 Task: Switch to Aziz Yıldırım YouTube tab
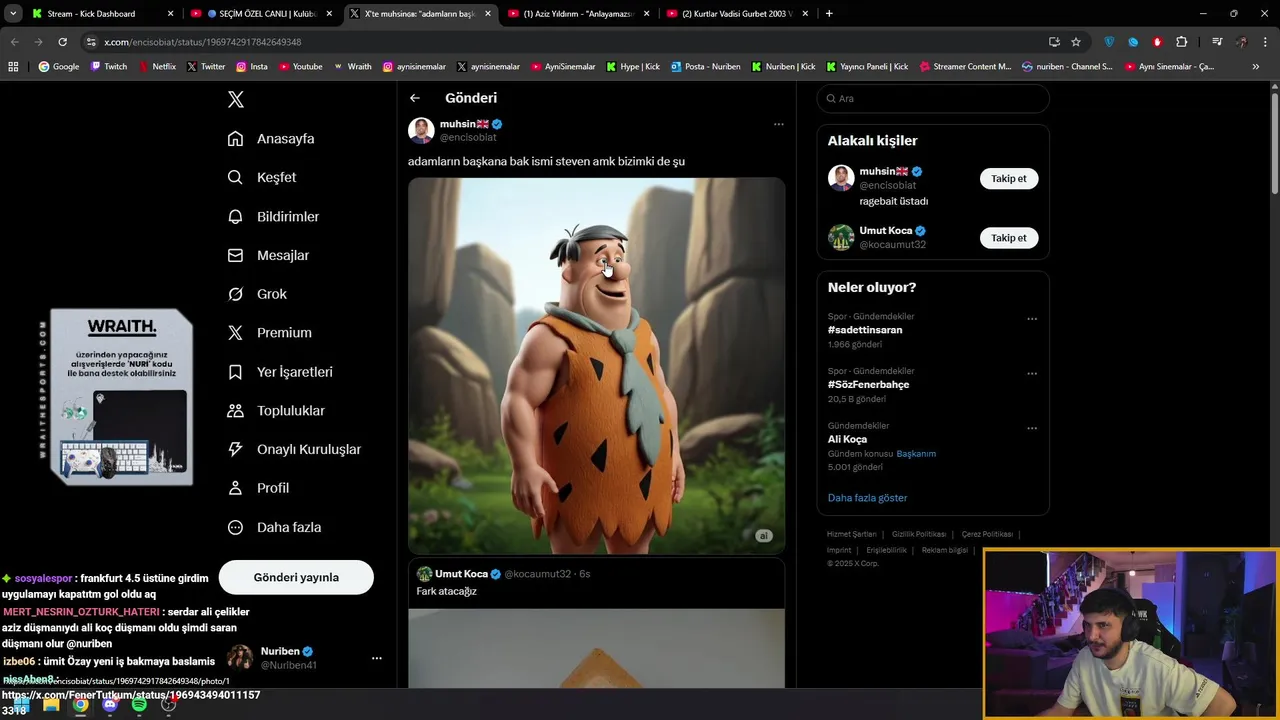coord(578,14)
